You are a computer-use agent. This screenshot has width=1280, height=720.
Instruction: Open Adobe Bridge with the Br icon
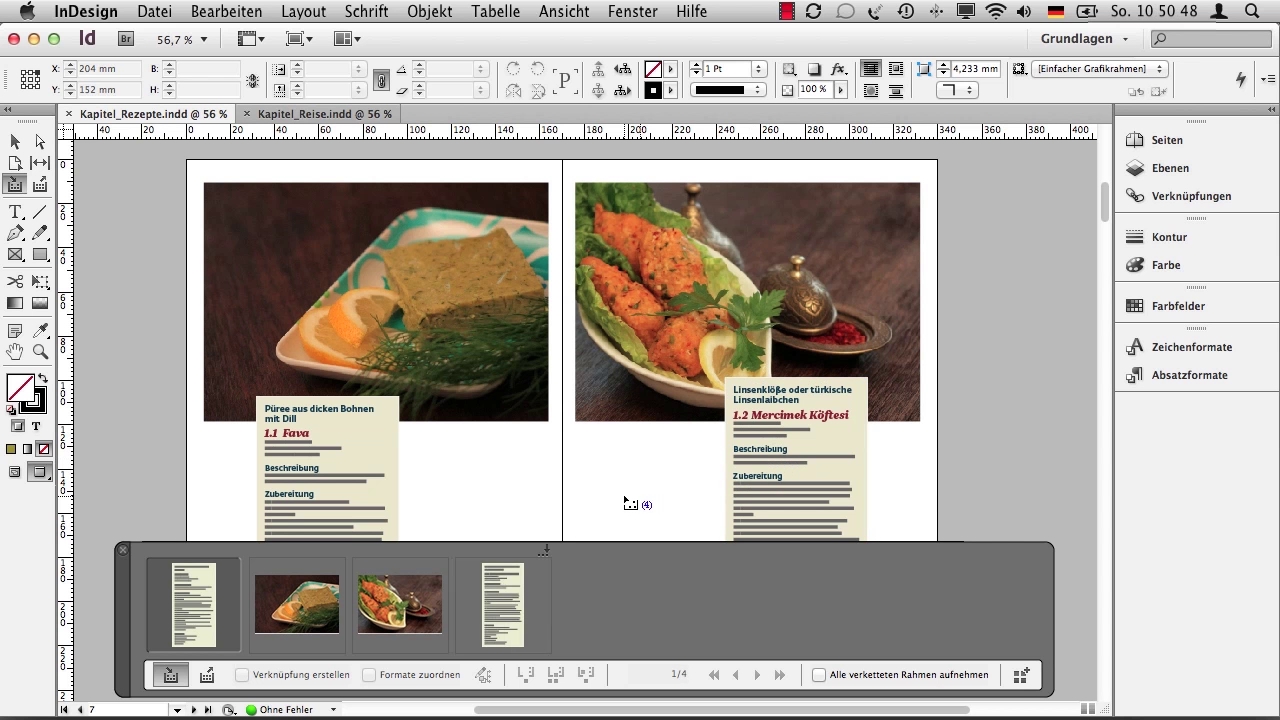(x=126, y=39)
